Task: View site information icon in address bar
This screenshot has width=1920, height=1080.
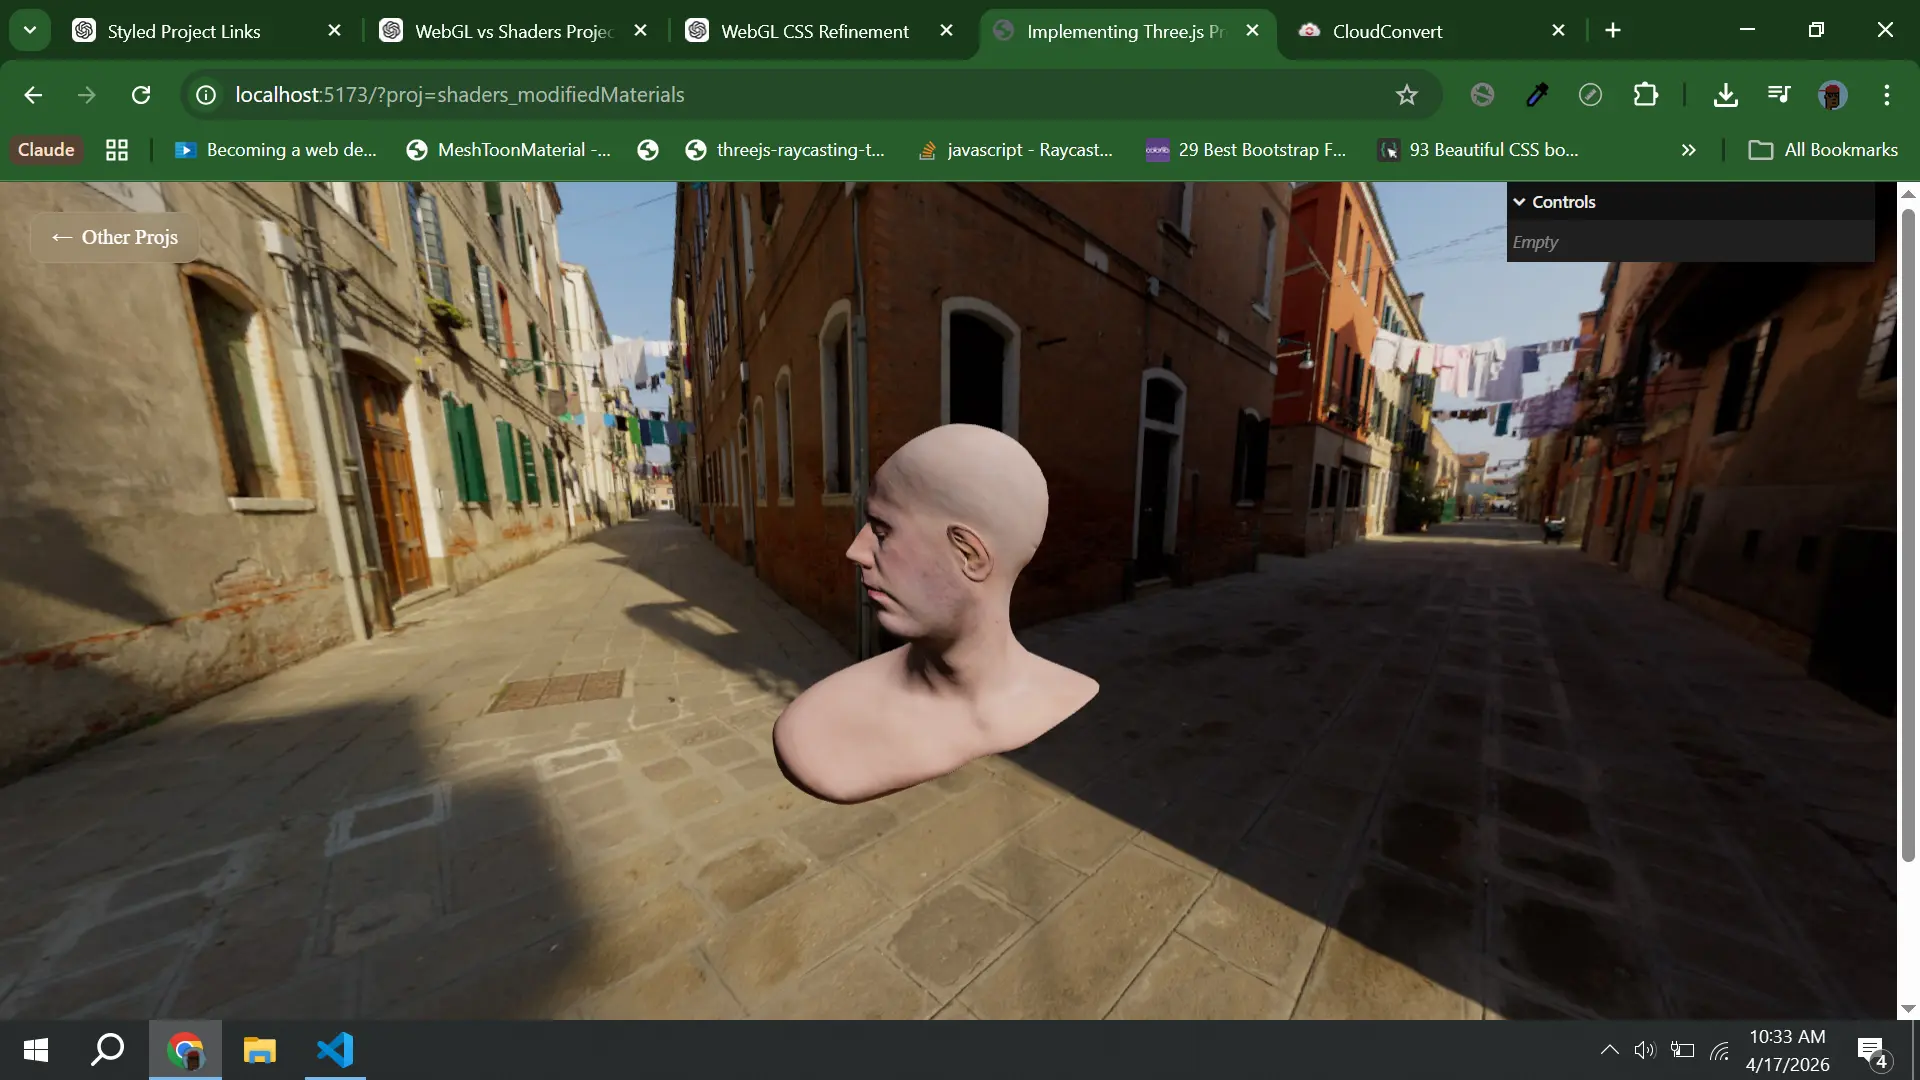Action: (206, 95)
